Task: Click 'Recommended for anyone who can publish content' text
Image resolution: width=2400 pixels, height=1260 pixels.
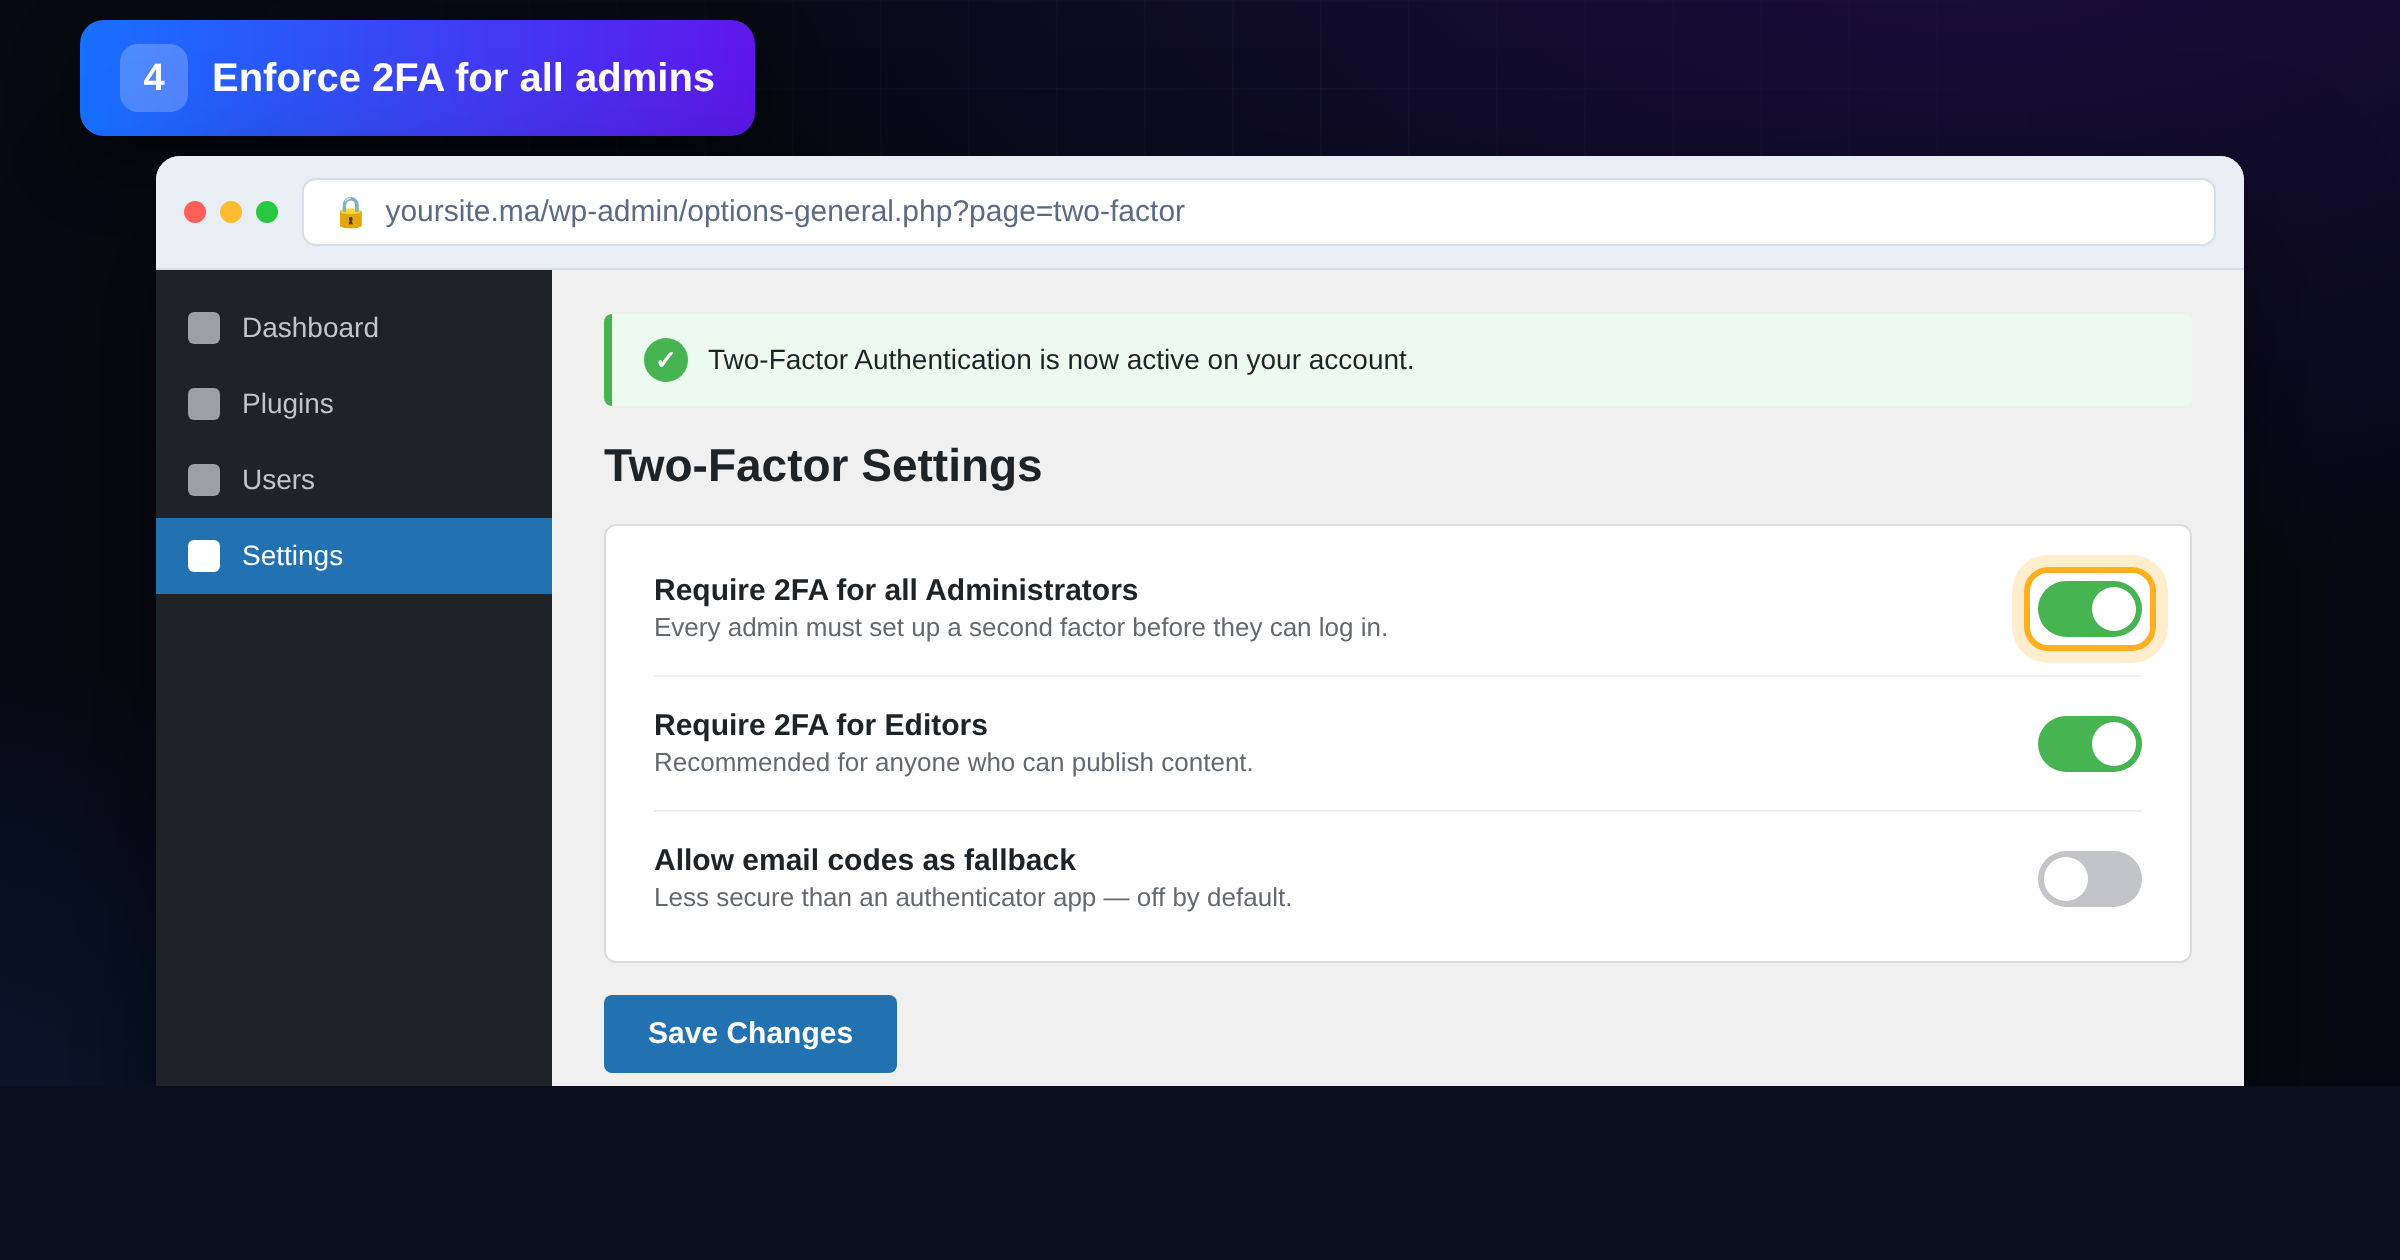Action: point(953,763)
